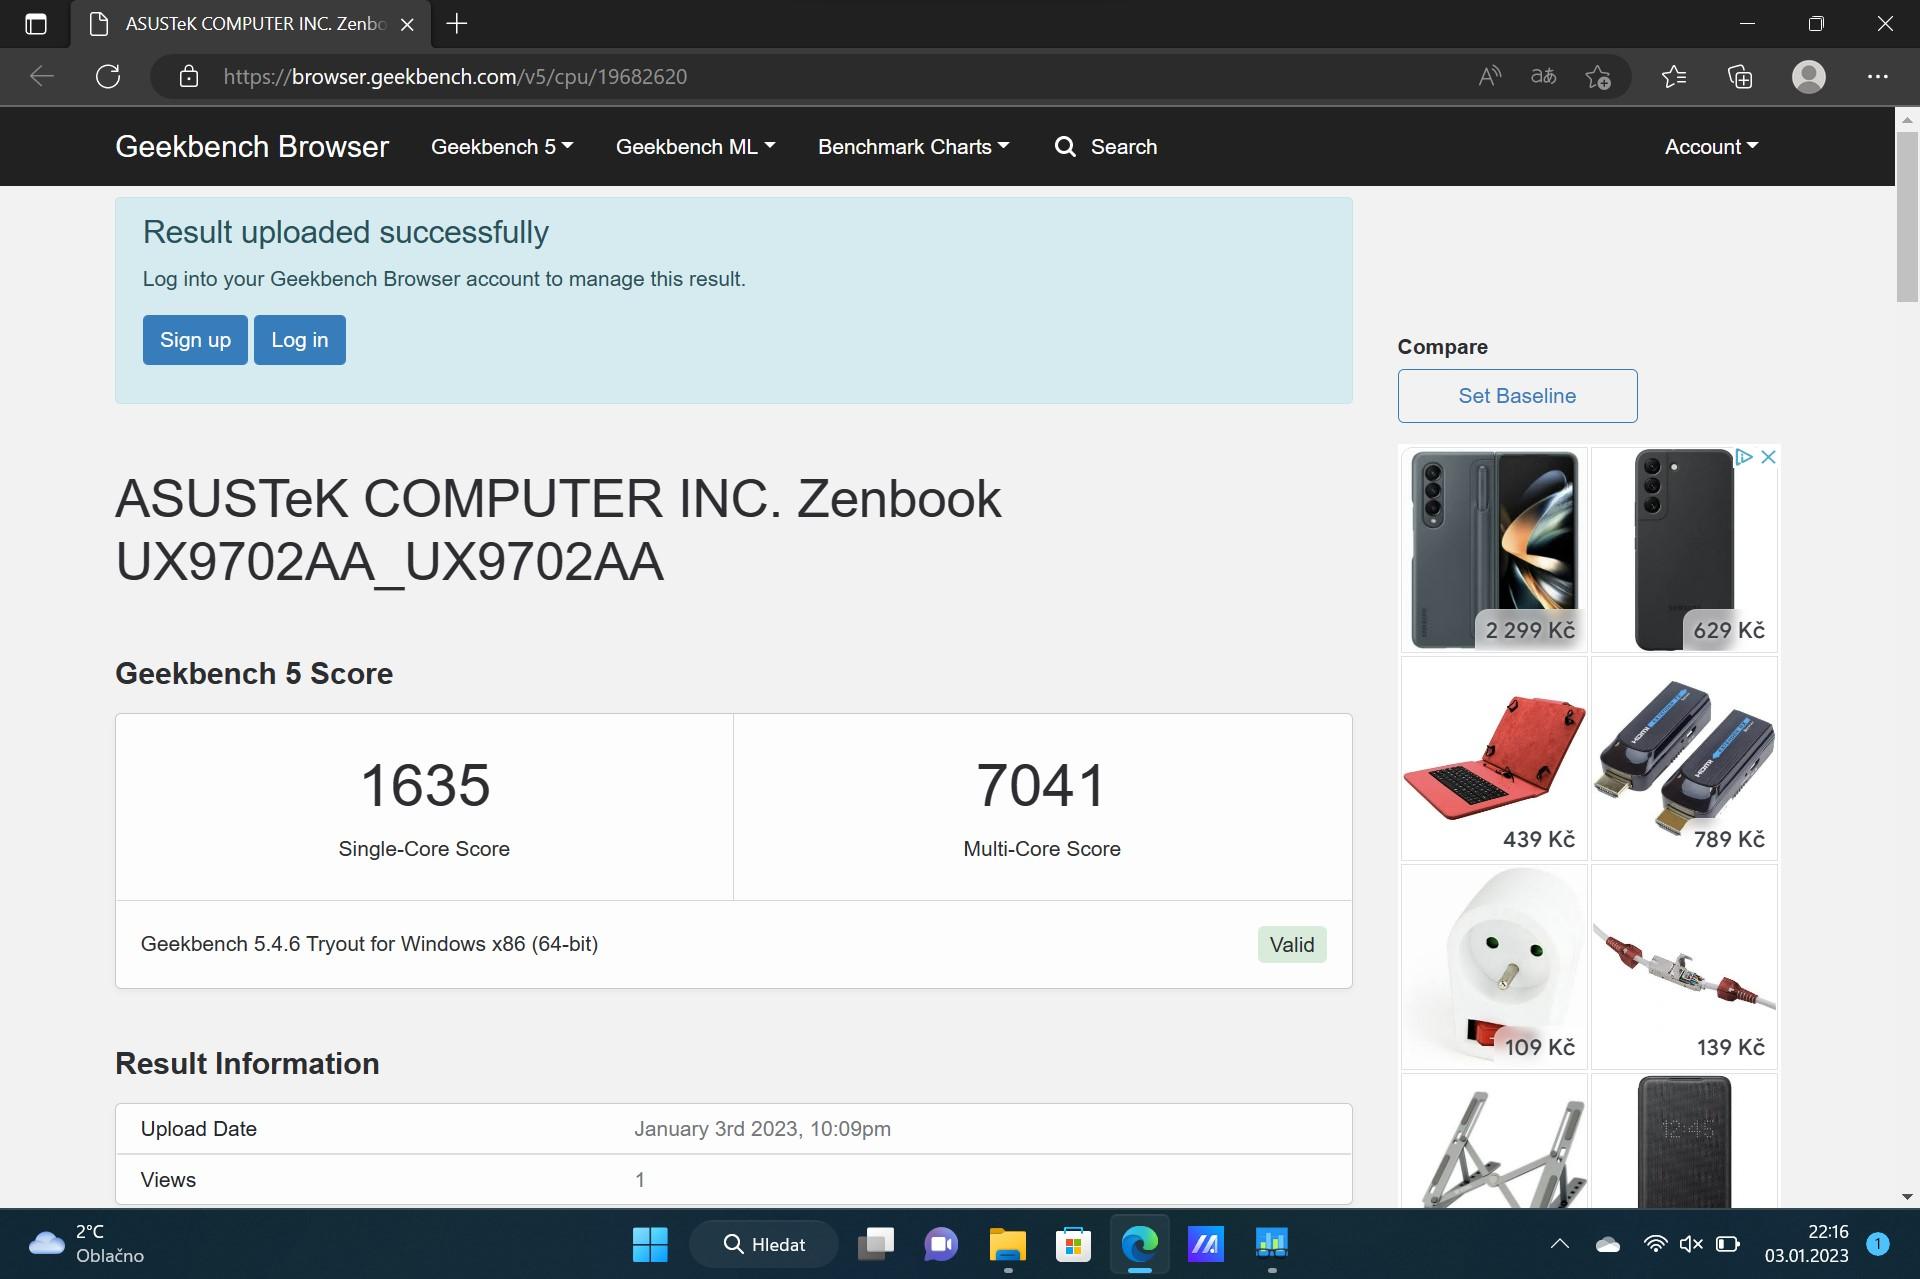Viewport: 1920px width, 1279px height.
Task: Go to Geekbench Browser home
Action: click(x=252, y=147)
